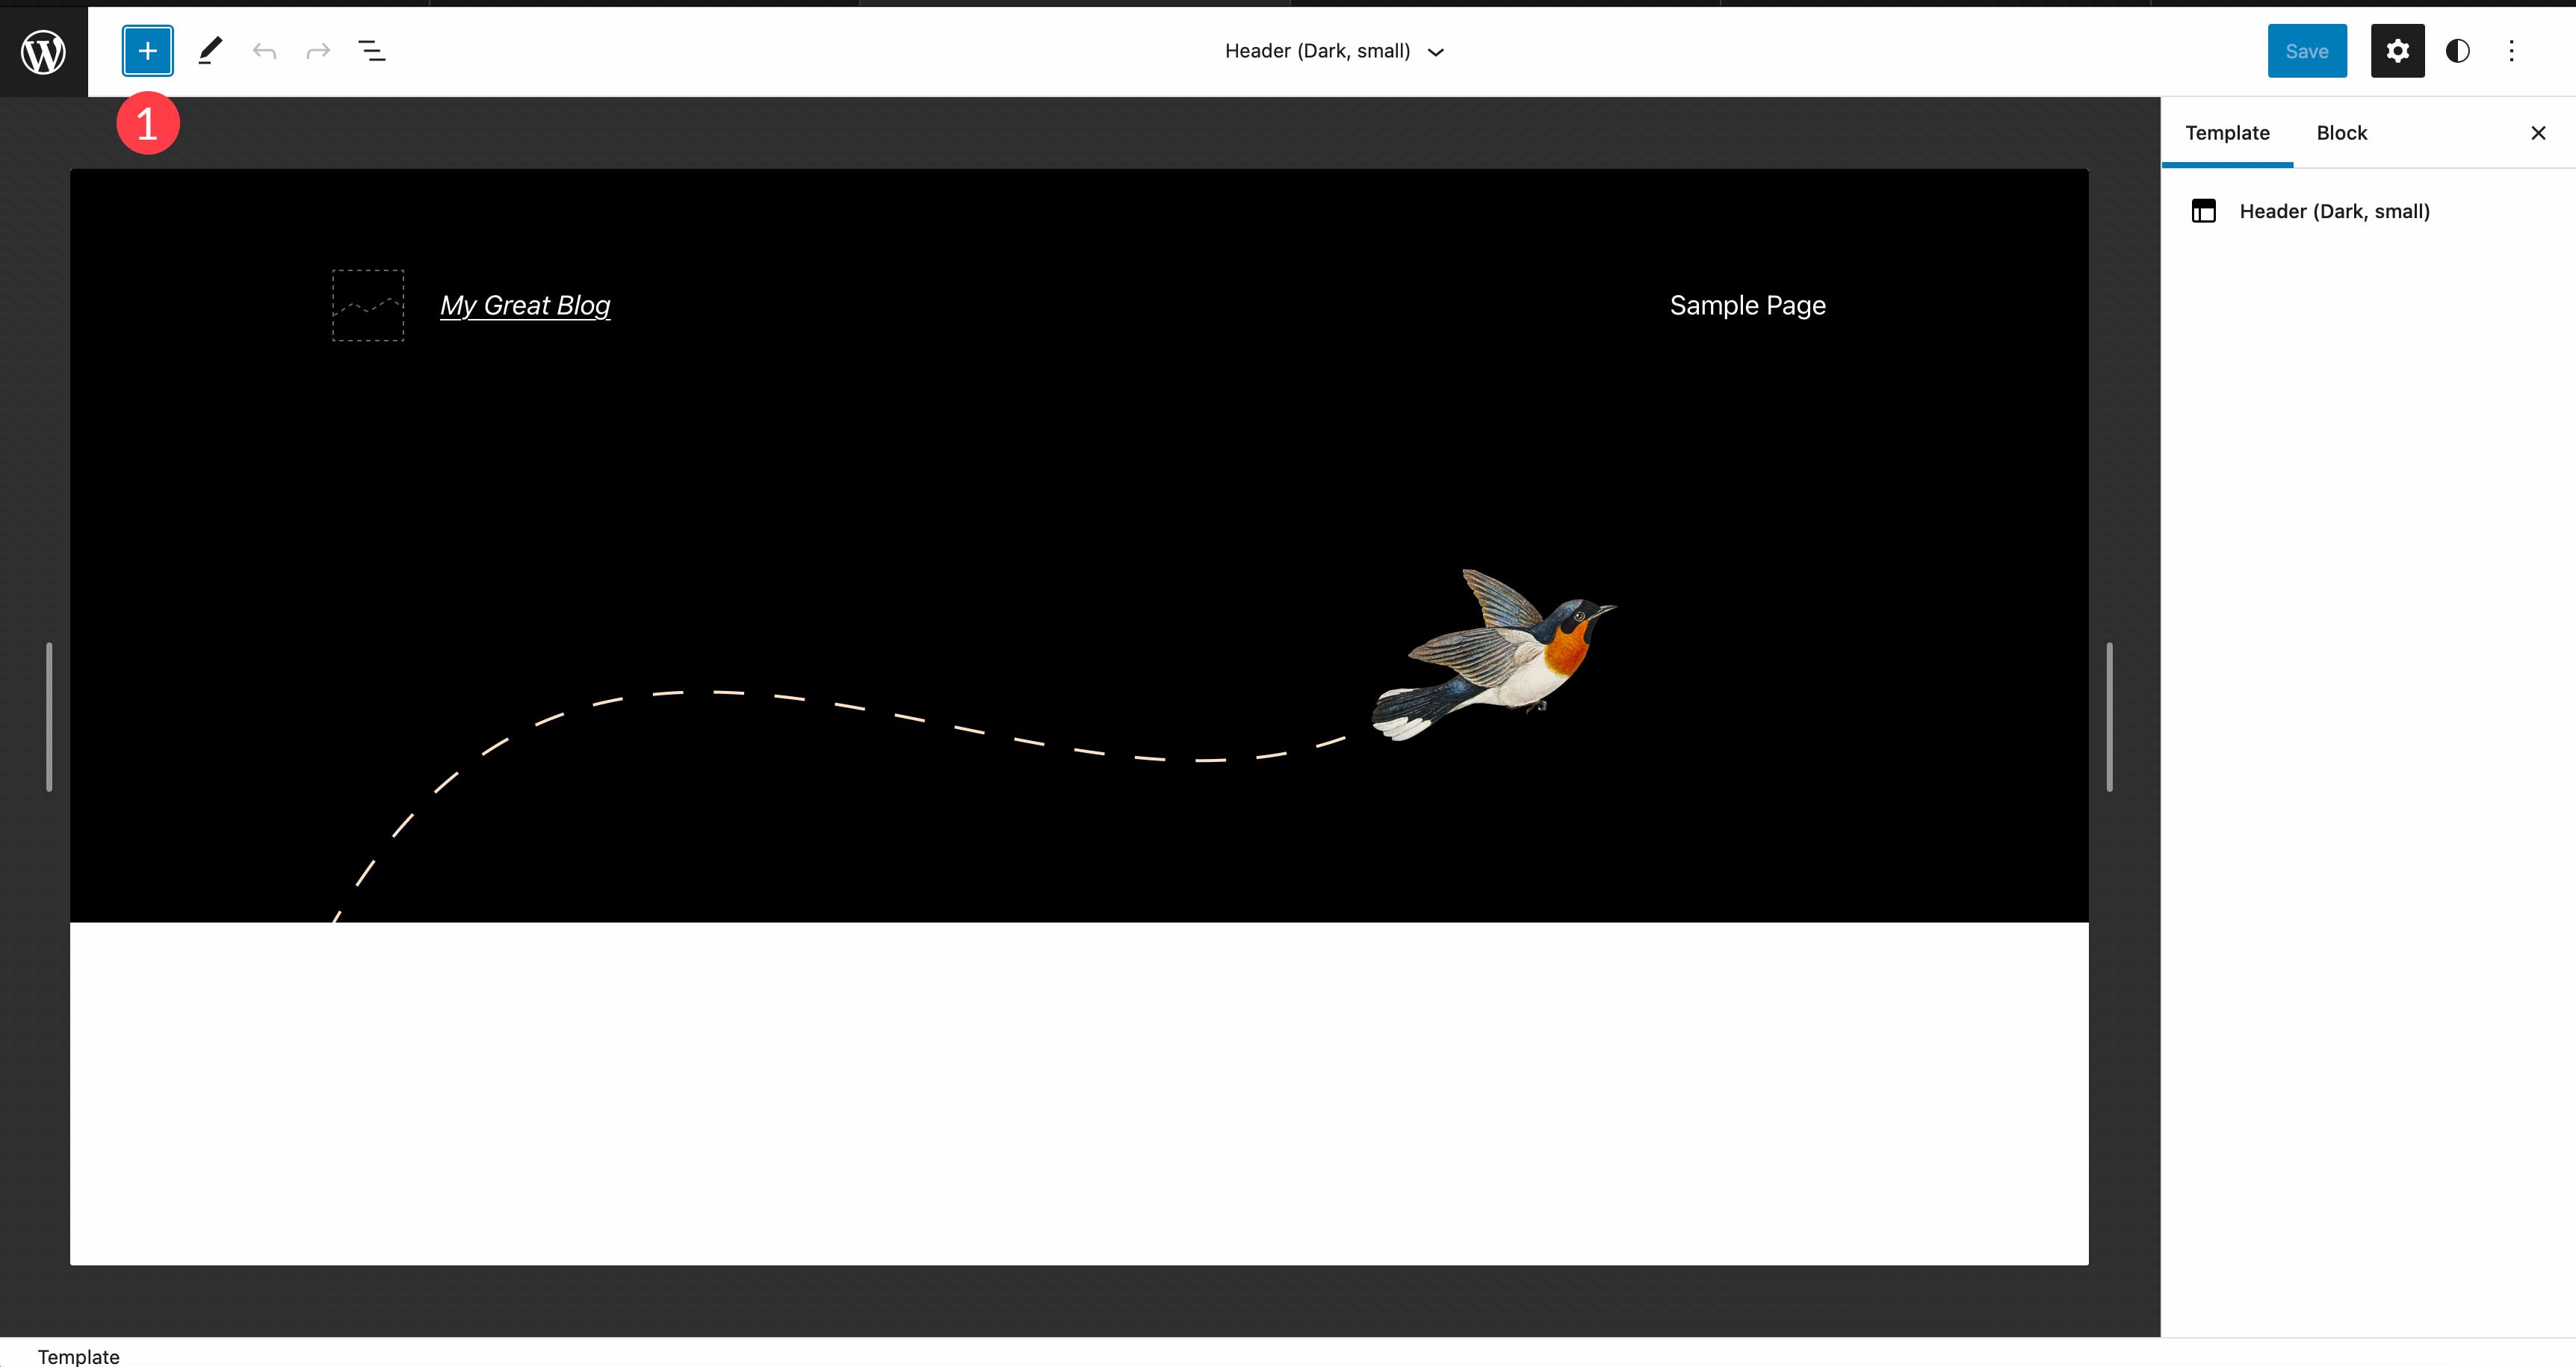
Task: Click the My Great Blog site title
Action: (524, 305)
